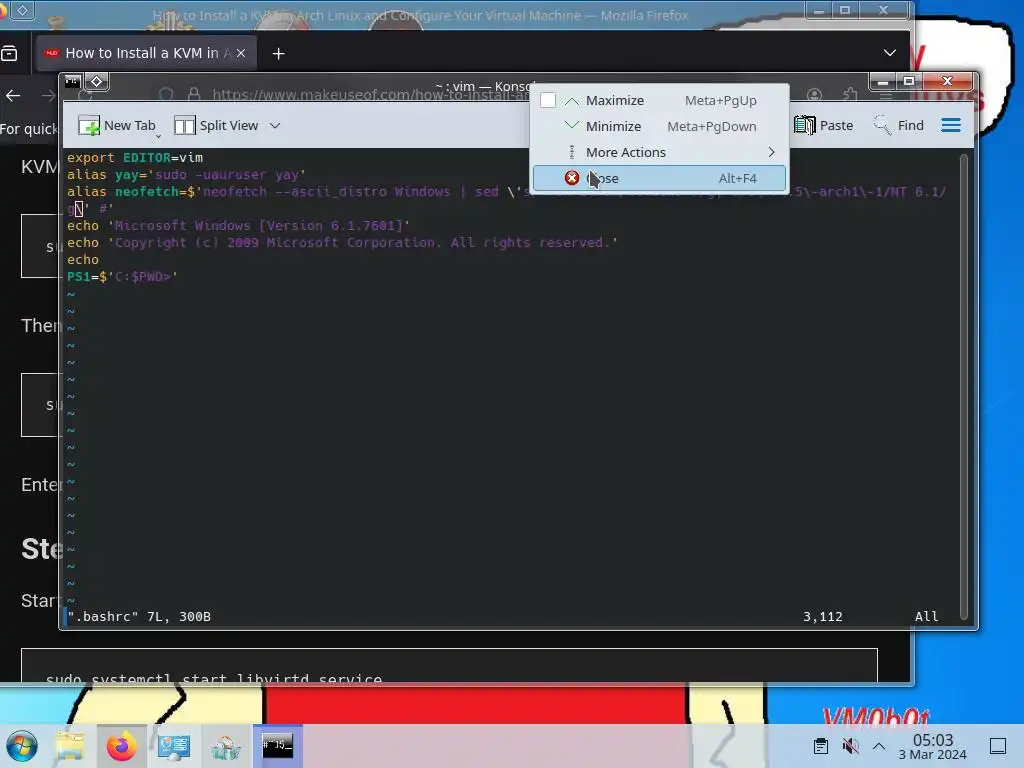Open Firefox View icon beside the tabs
The height and width of the screenshot is (768, 1024).
point(9,54)
